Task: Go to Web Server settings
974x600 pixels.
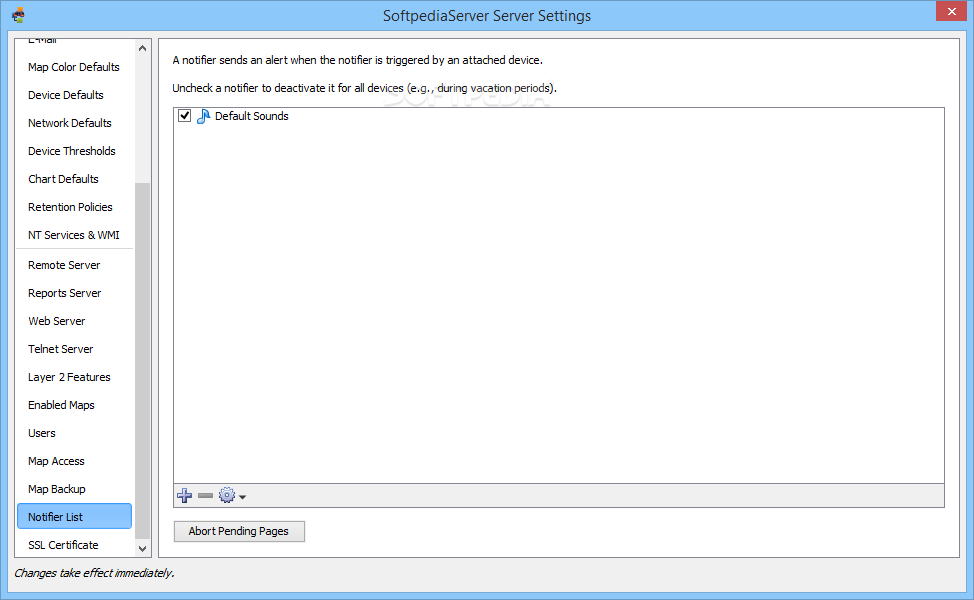Action: click(57, 321)
